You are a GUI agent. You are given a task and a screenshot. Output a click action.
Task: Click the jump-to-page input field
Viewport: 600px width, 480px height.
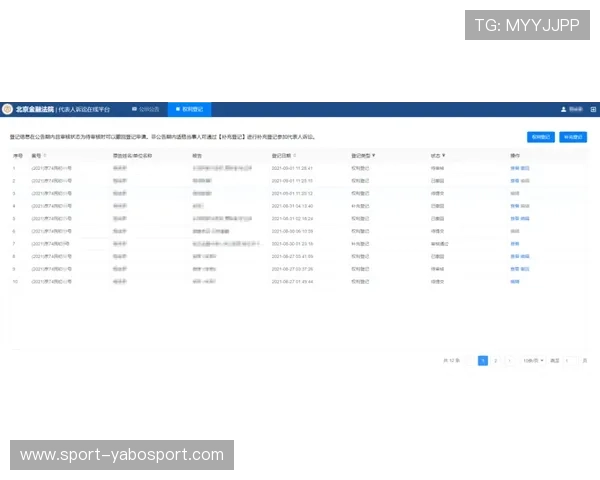570,359
